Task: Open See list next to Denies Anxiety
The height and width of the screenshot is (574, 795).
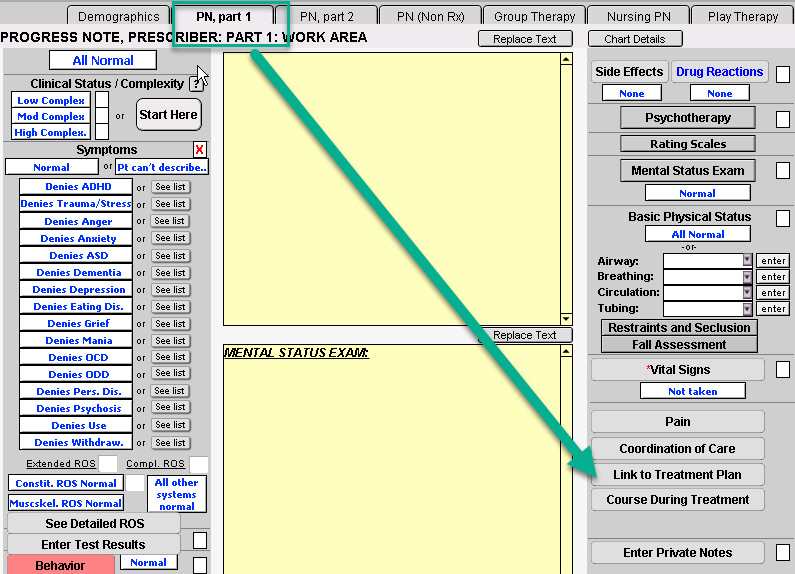Action: pos(171,239)
